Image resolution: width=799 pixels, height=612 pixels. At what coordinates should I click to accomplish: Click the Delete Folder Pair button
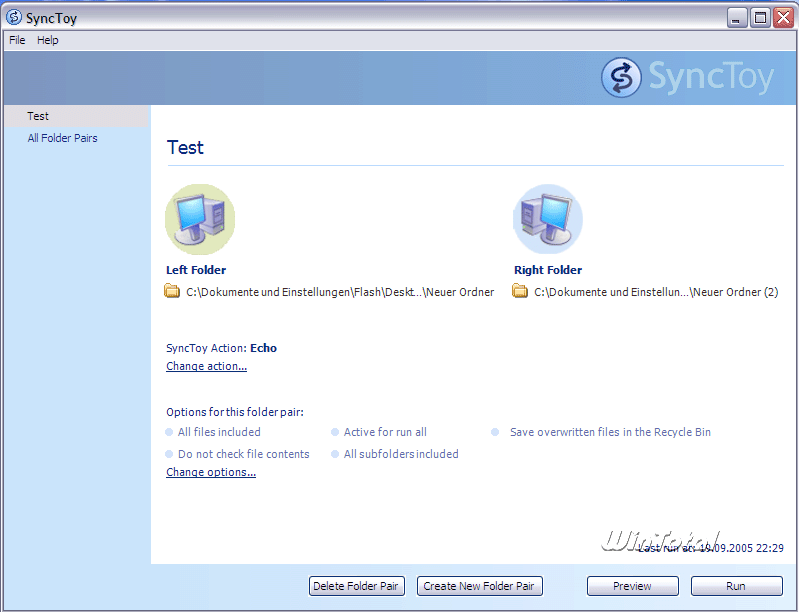[x=357, y=586]
